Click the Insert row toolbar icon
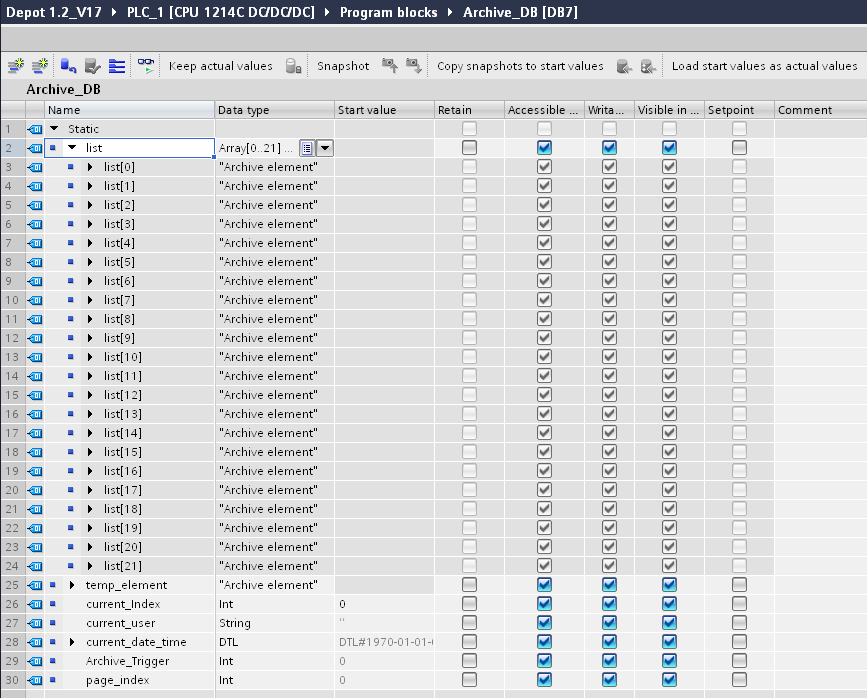This screenshot has height=698, width=867. coord(15,66)
